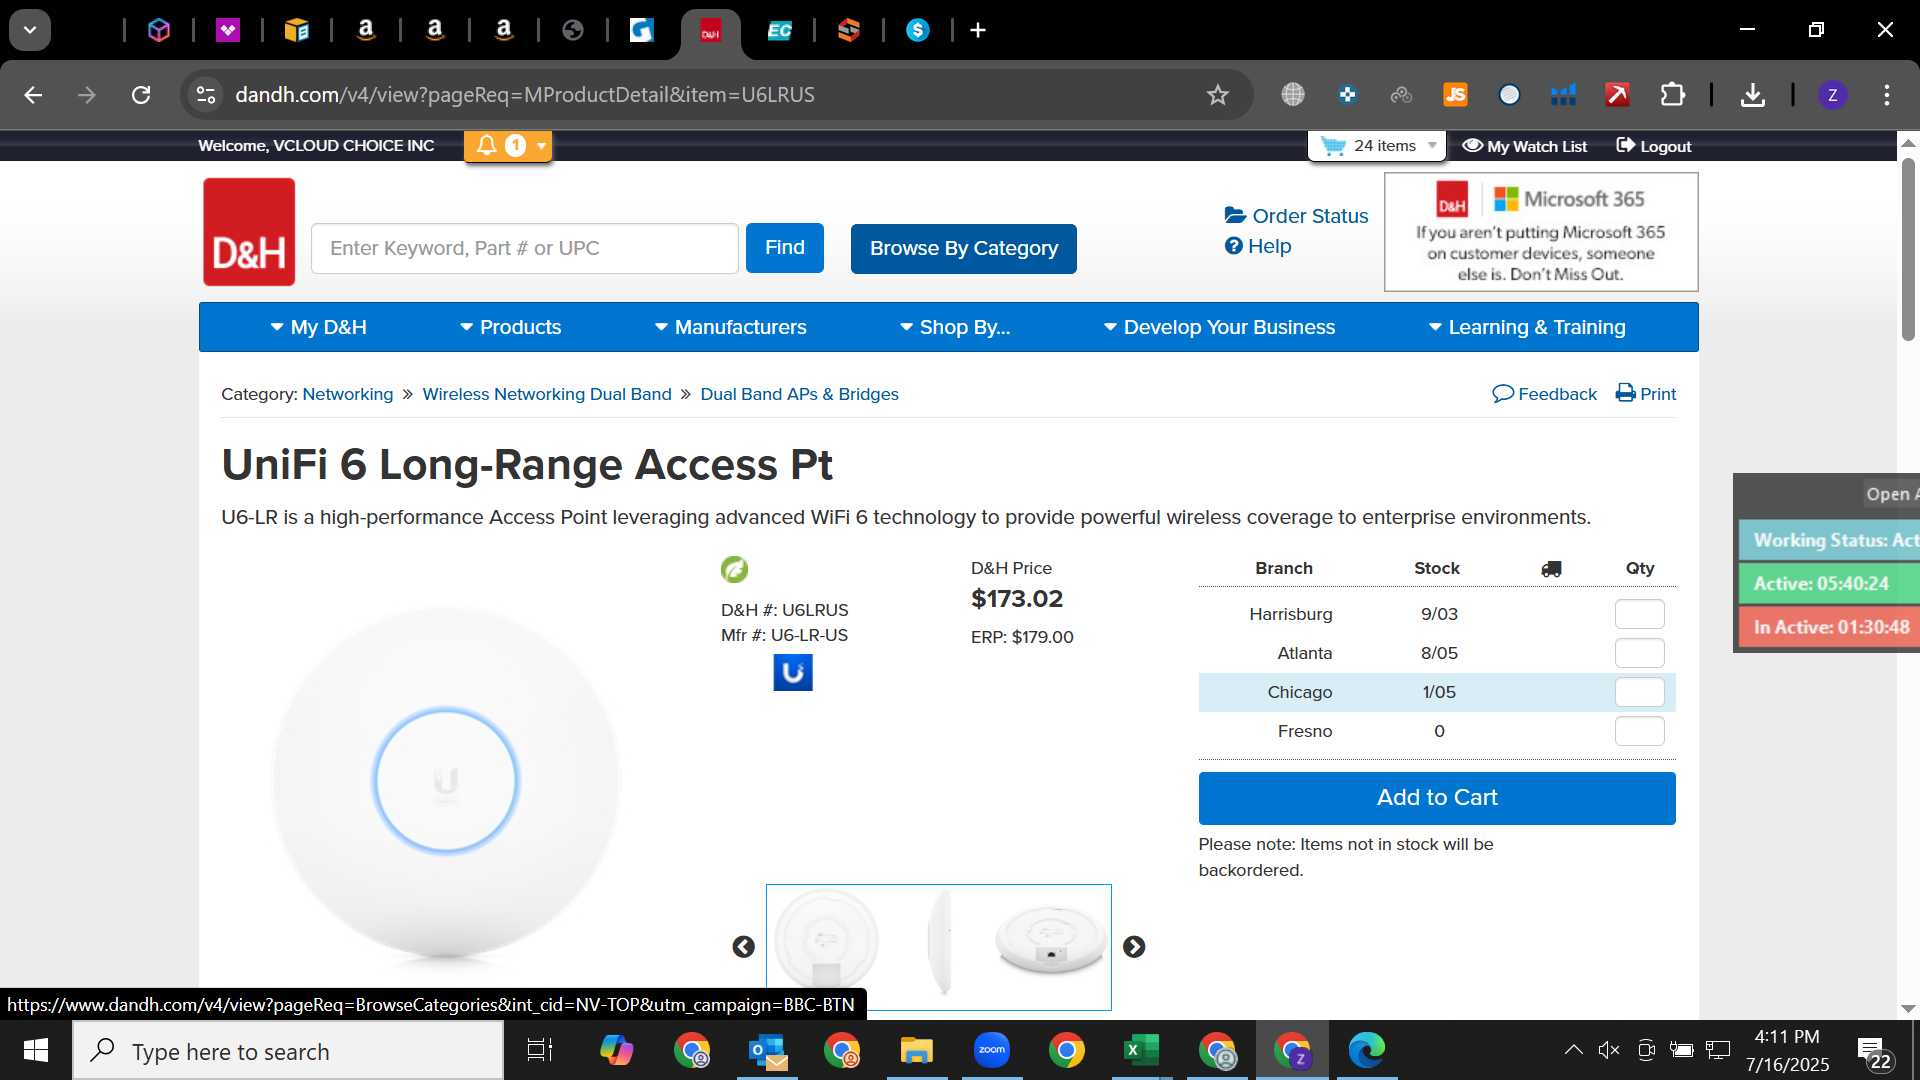This screenshot has width=1920, height=1080.
Task: Open Order Status link
Action: point(1297,216)
